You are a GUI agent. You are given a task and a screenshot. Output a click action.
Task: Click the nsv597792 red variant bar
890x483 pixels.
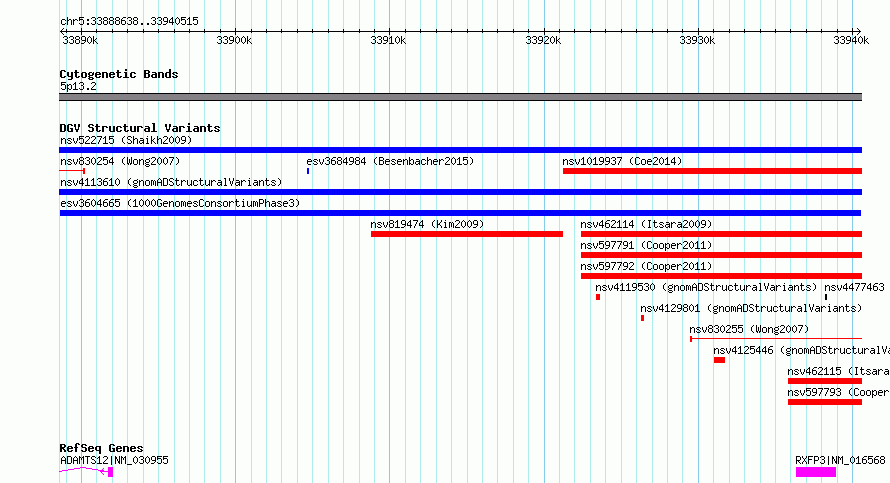coord(721,276)
